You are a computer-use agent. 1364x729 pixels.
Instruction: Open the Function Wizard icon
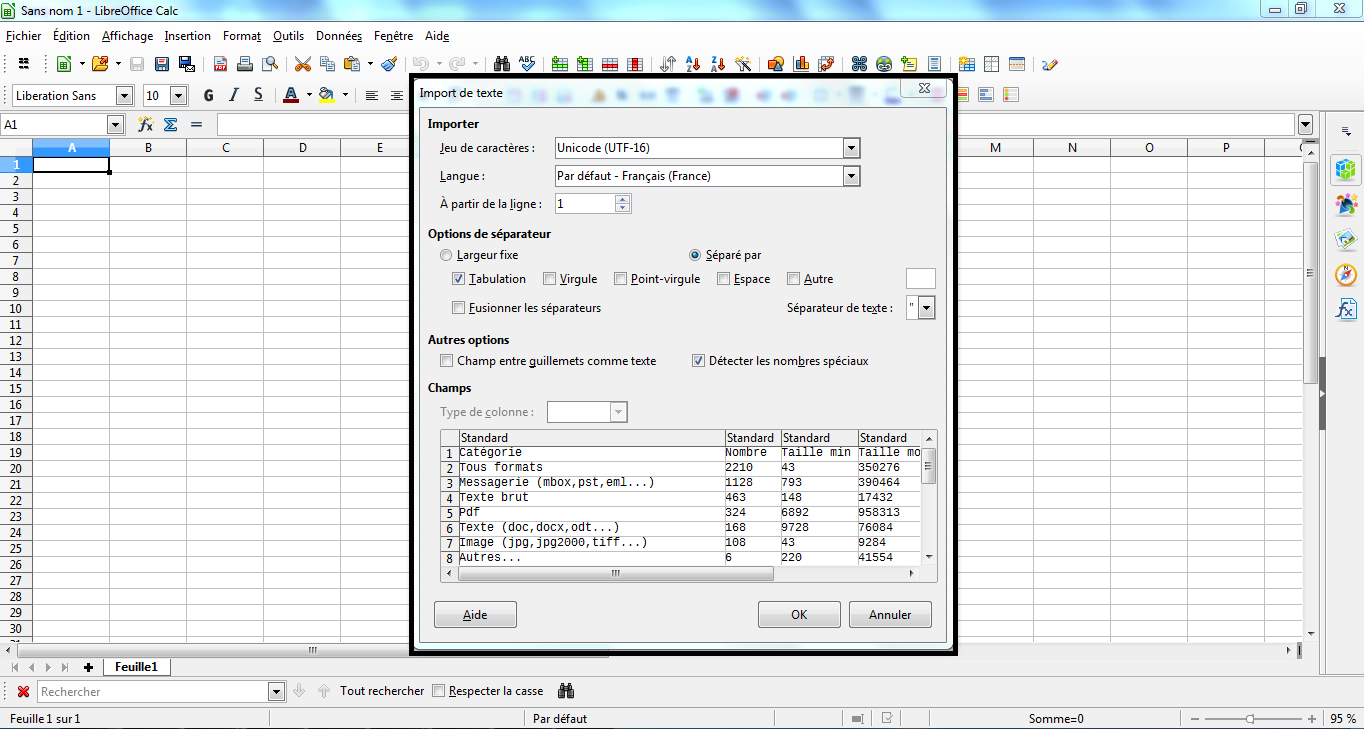[145, 125]
